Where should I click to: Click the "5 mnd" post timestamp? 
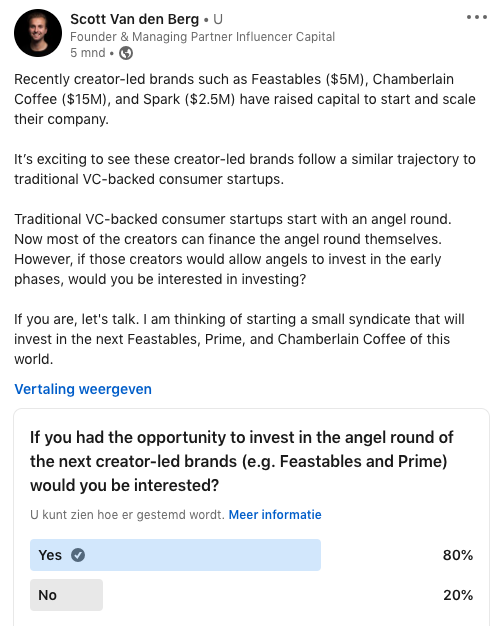(x=88, y=53)
